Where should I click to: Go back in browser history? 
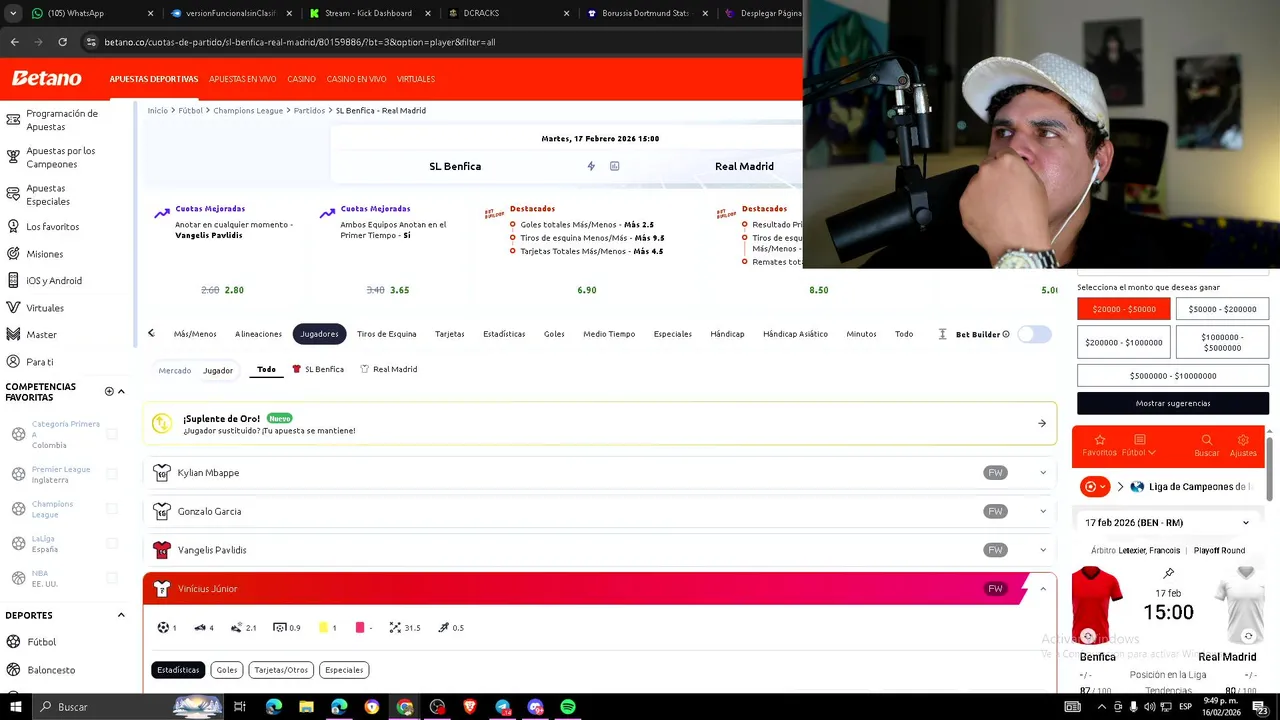coord(14,42)
